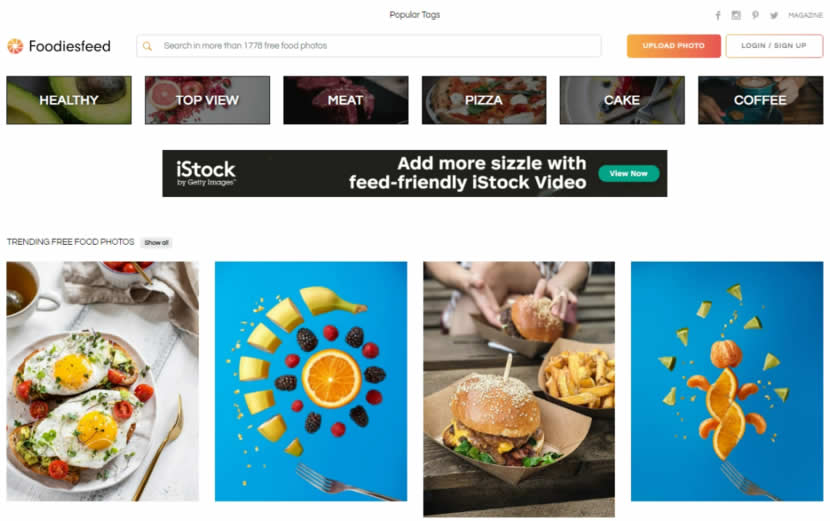Screen dimensions: 830x521
Task: Open the Magazine link
Action: click(805, 15)
